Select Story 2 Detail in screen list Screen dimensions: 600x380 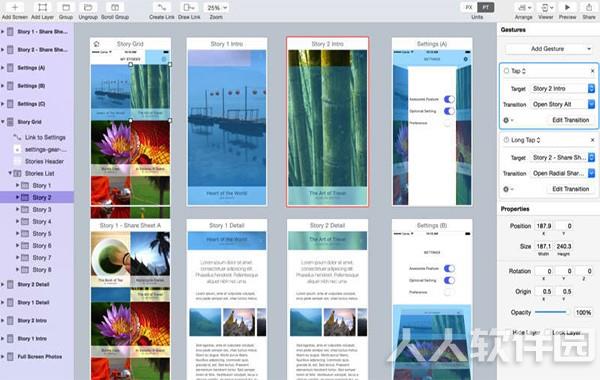33,284
